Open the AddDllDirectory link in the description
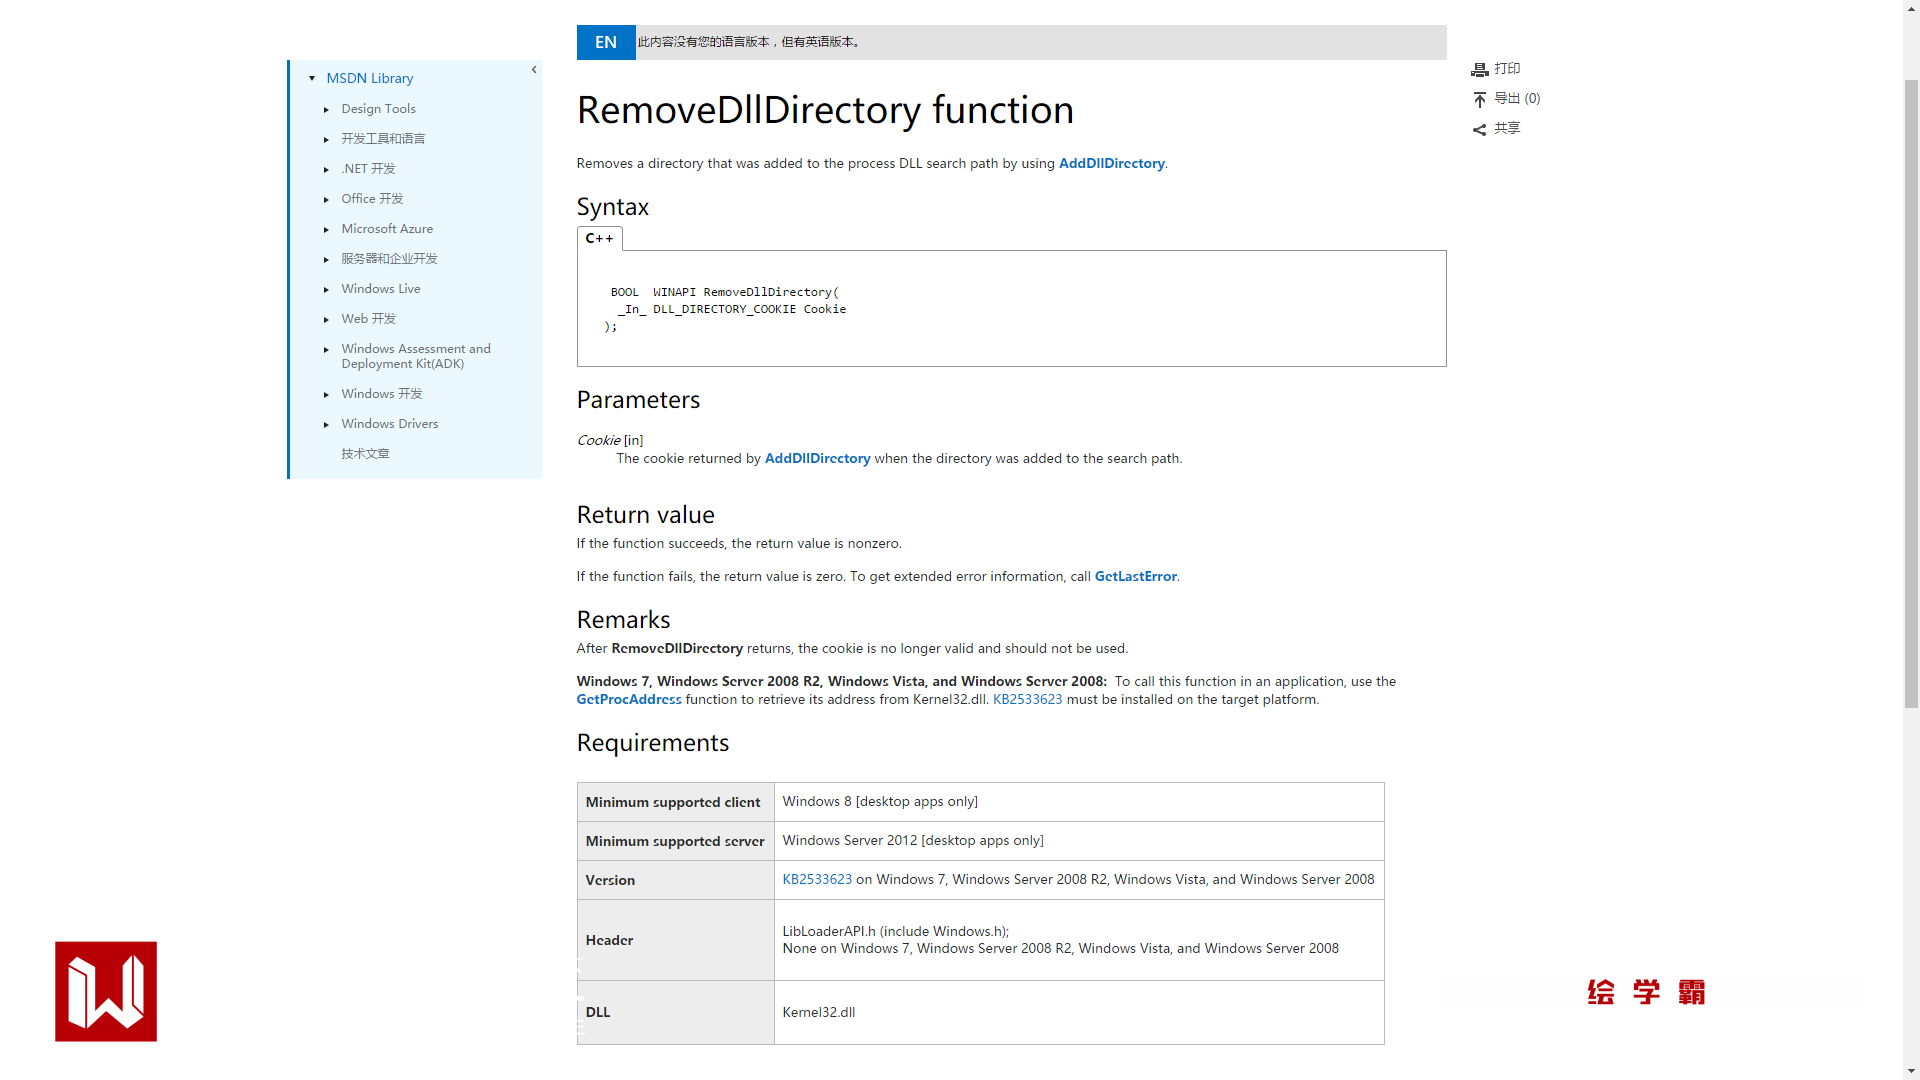1920x1080 pixels. point(1111,163)
